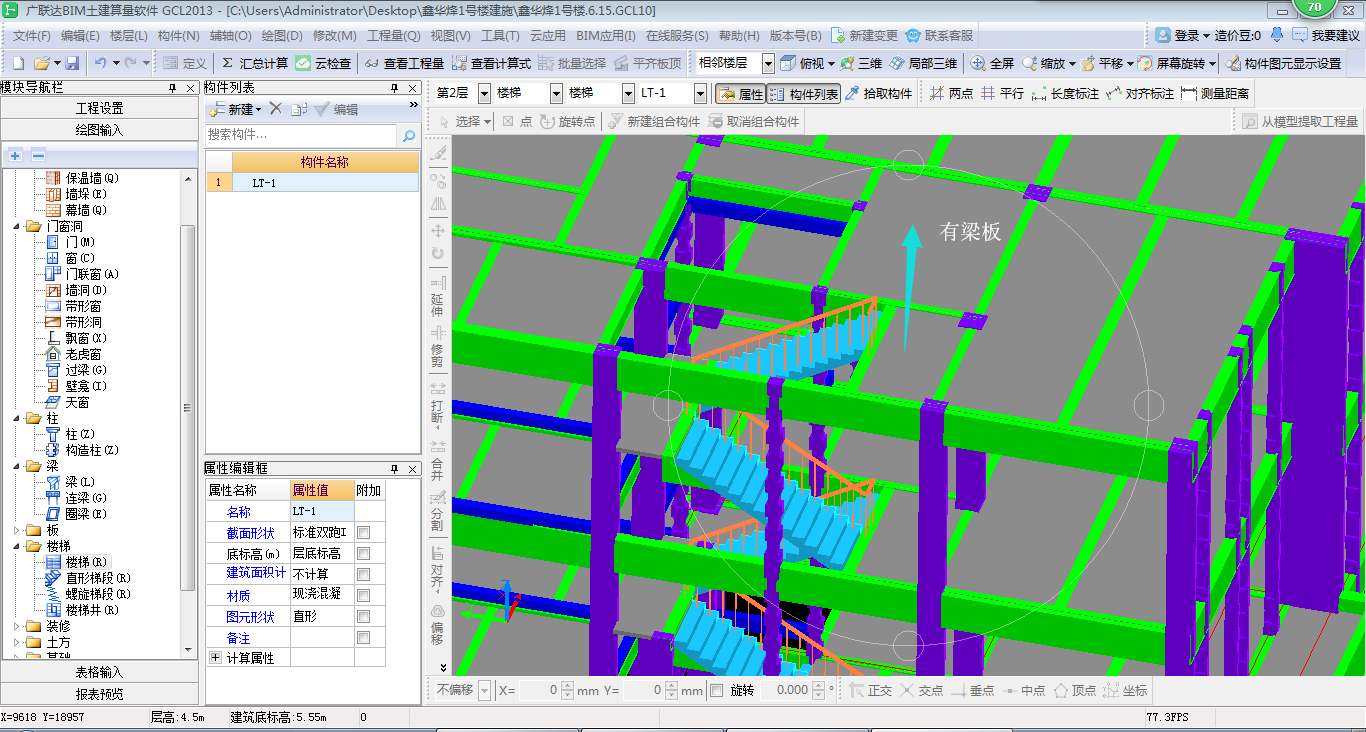This screenshot has height=732, width=1366.
Task: Select 拾取构件 pick component tool
Action: (x=878, y=94)
